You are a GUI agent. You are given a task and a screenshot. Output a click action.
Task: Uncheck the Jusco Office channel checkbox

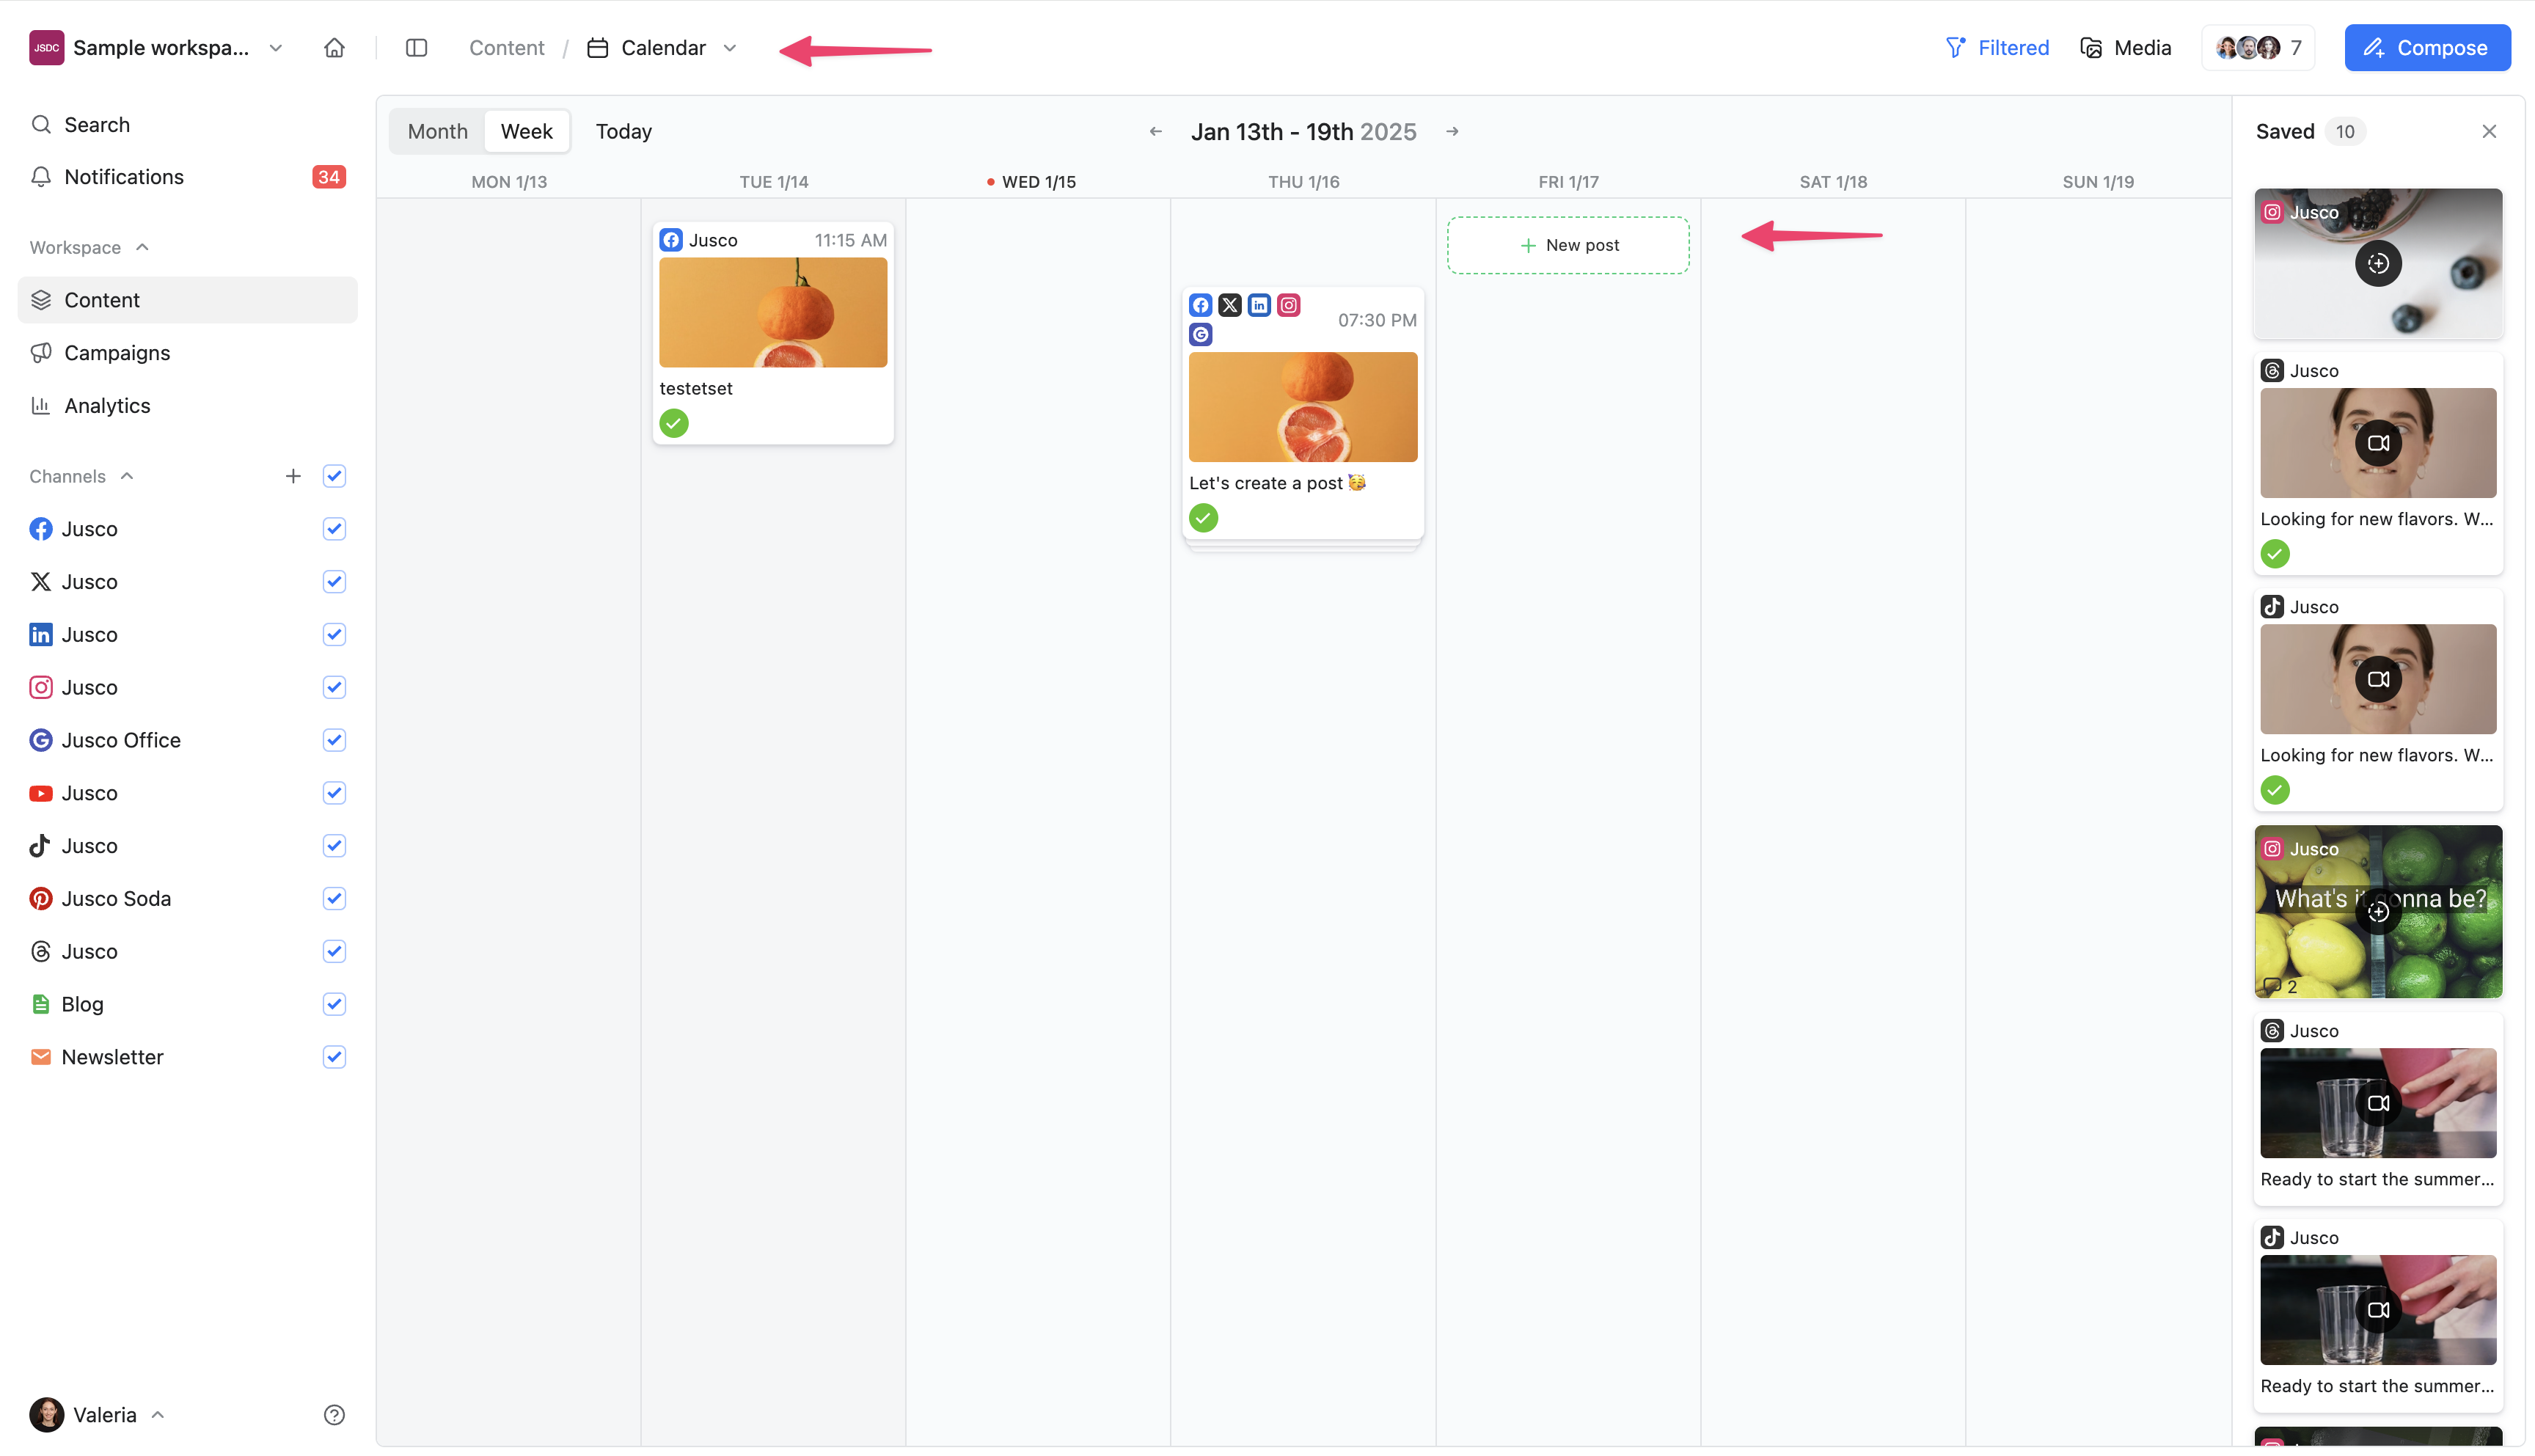(x=334, y=740)
